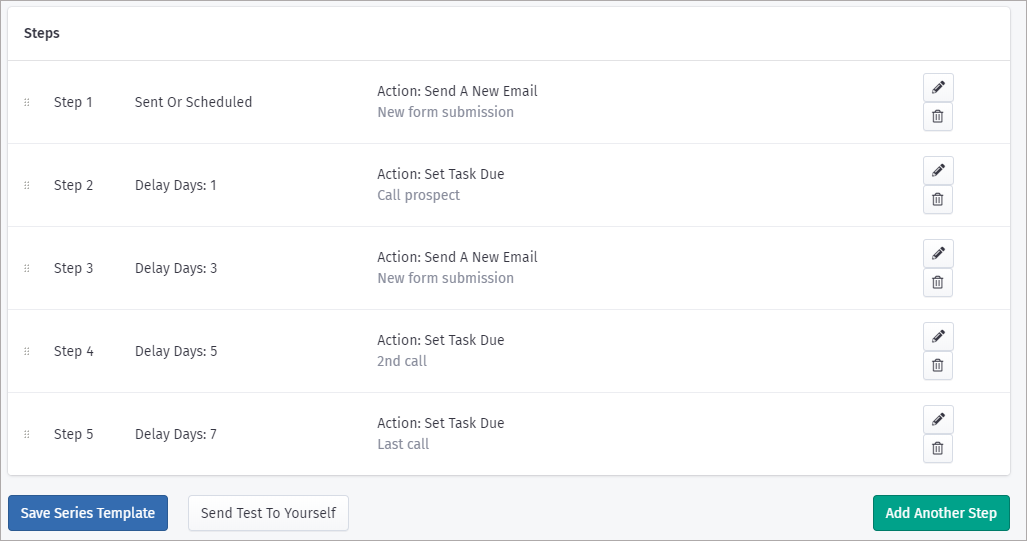Delete Step 5 using the trash icon
The width and height of the screenshot is (1027, 541).
click(937, 449)
